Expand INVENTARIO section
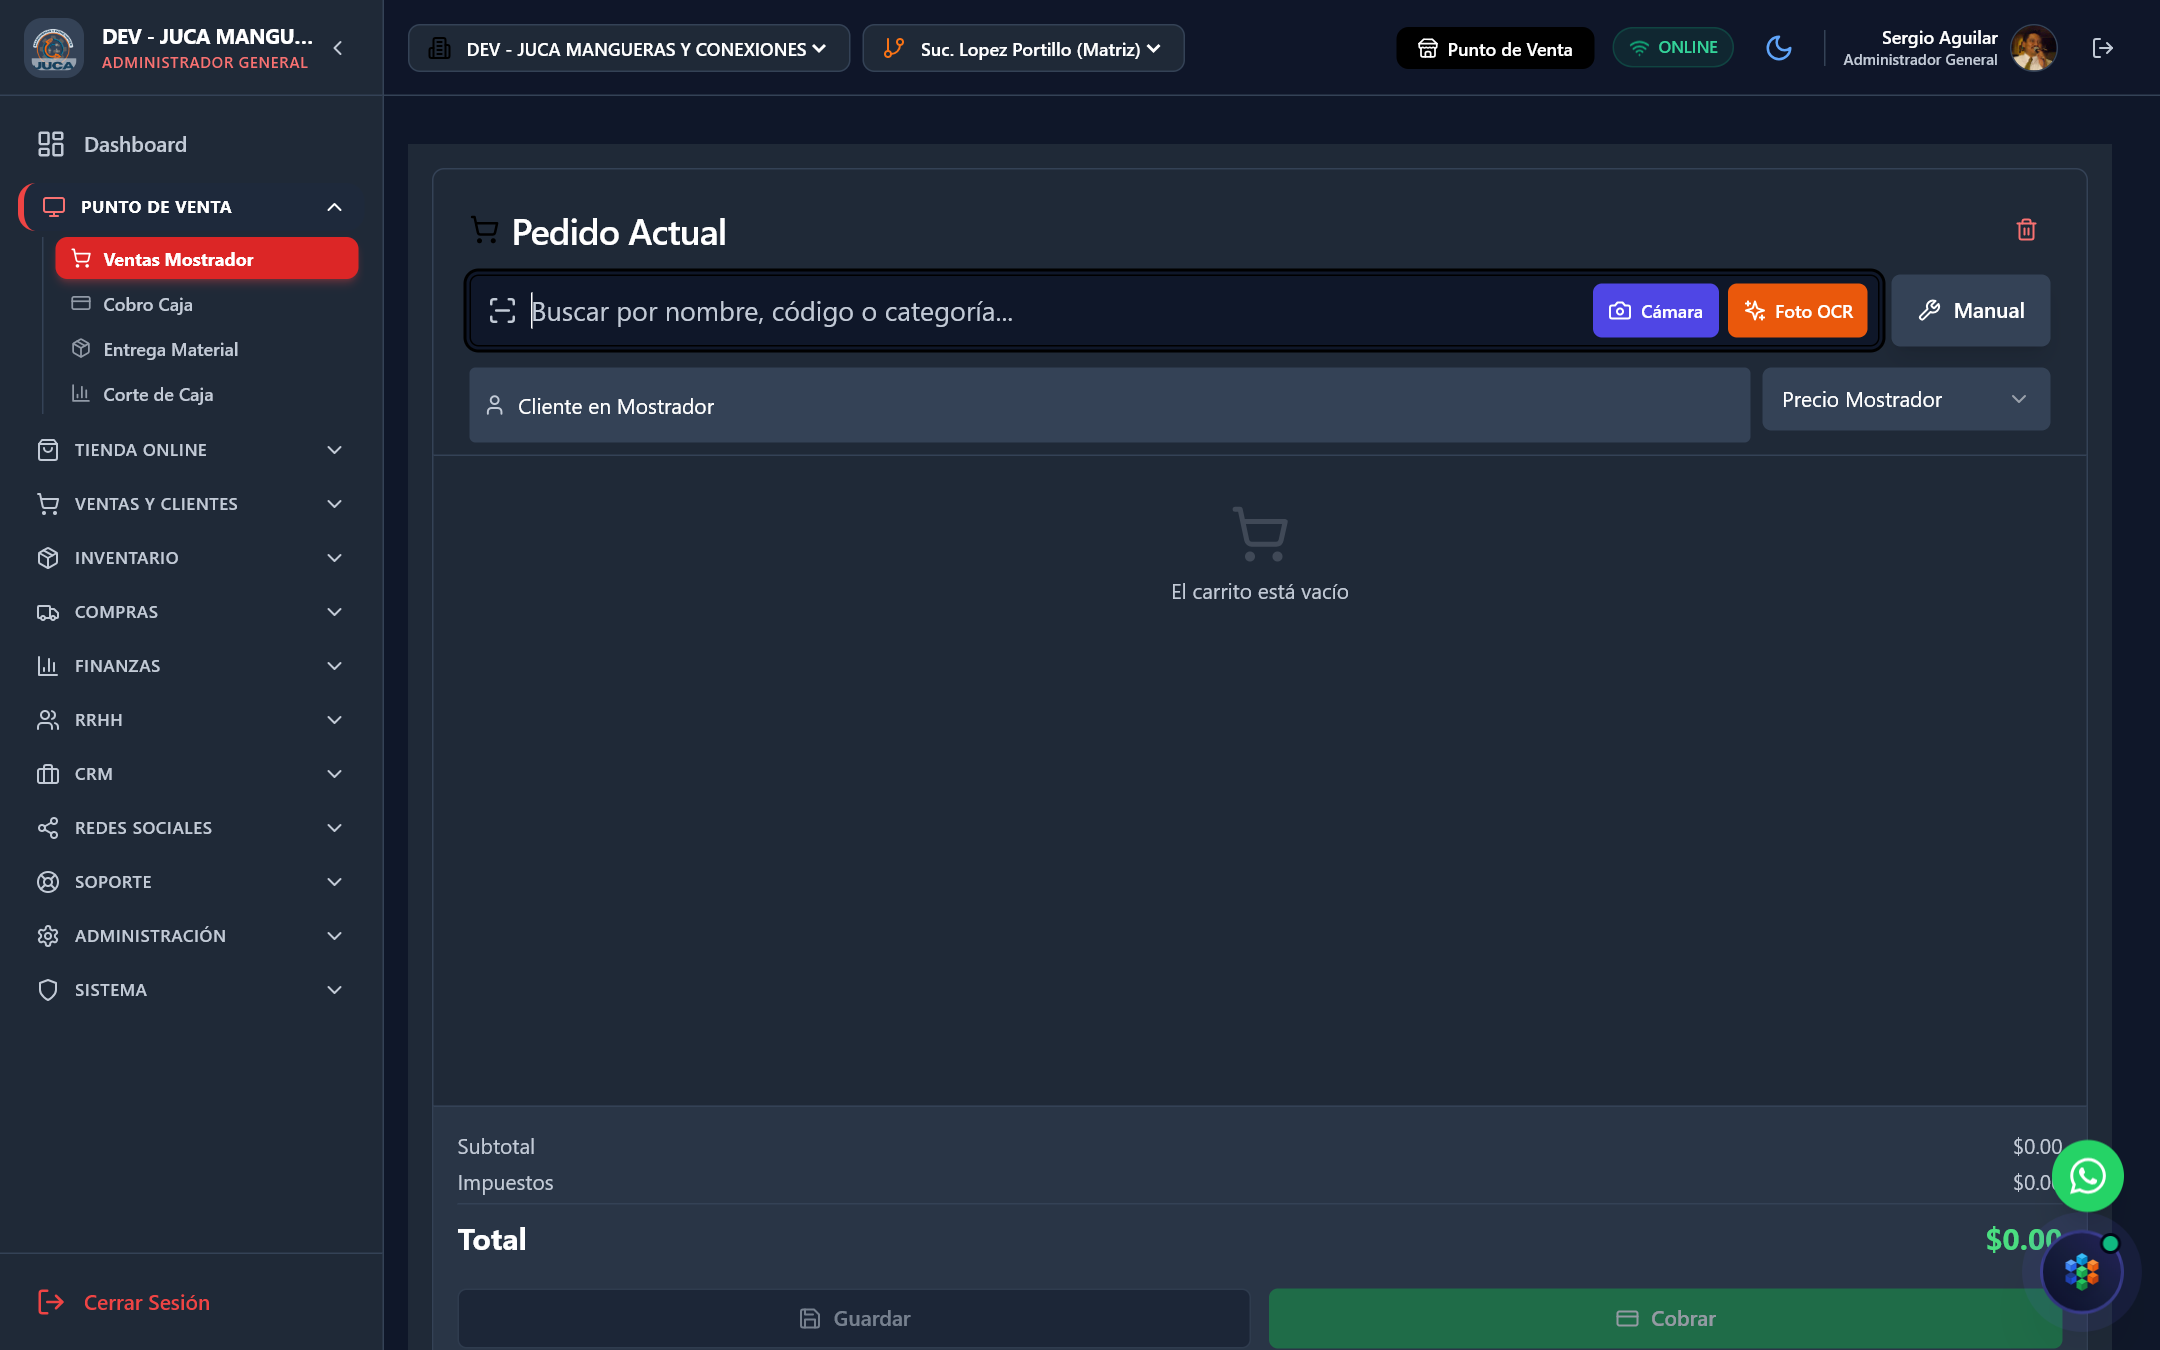 (190, 558)
